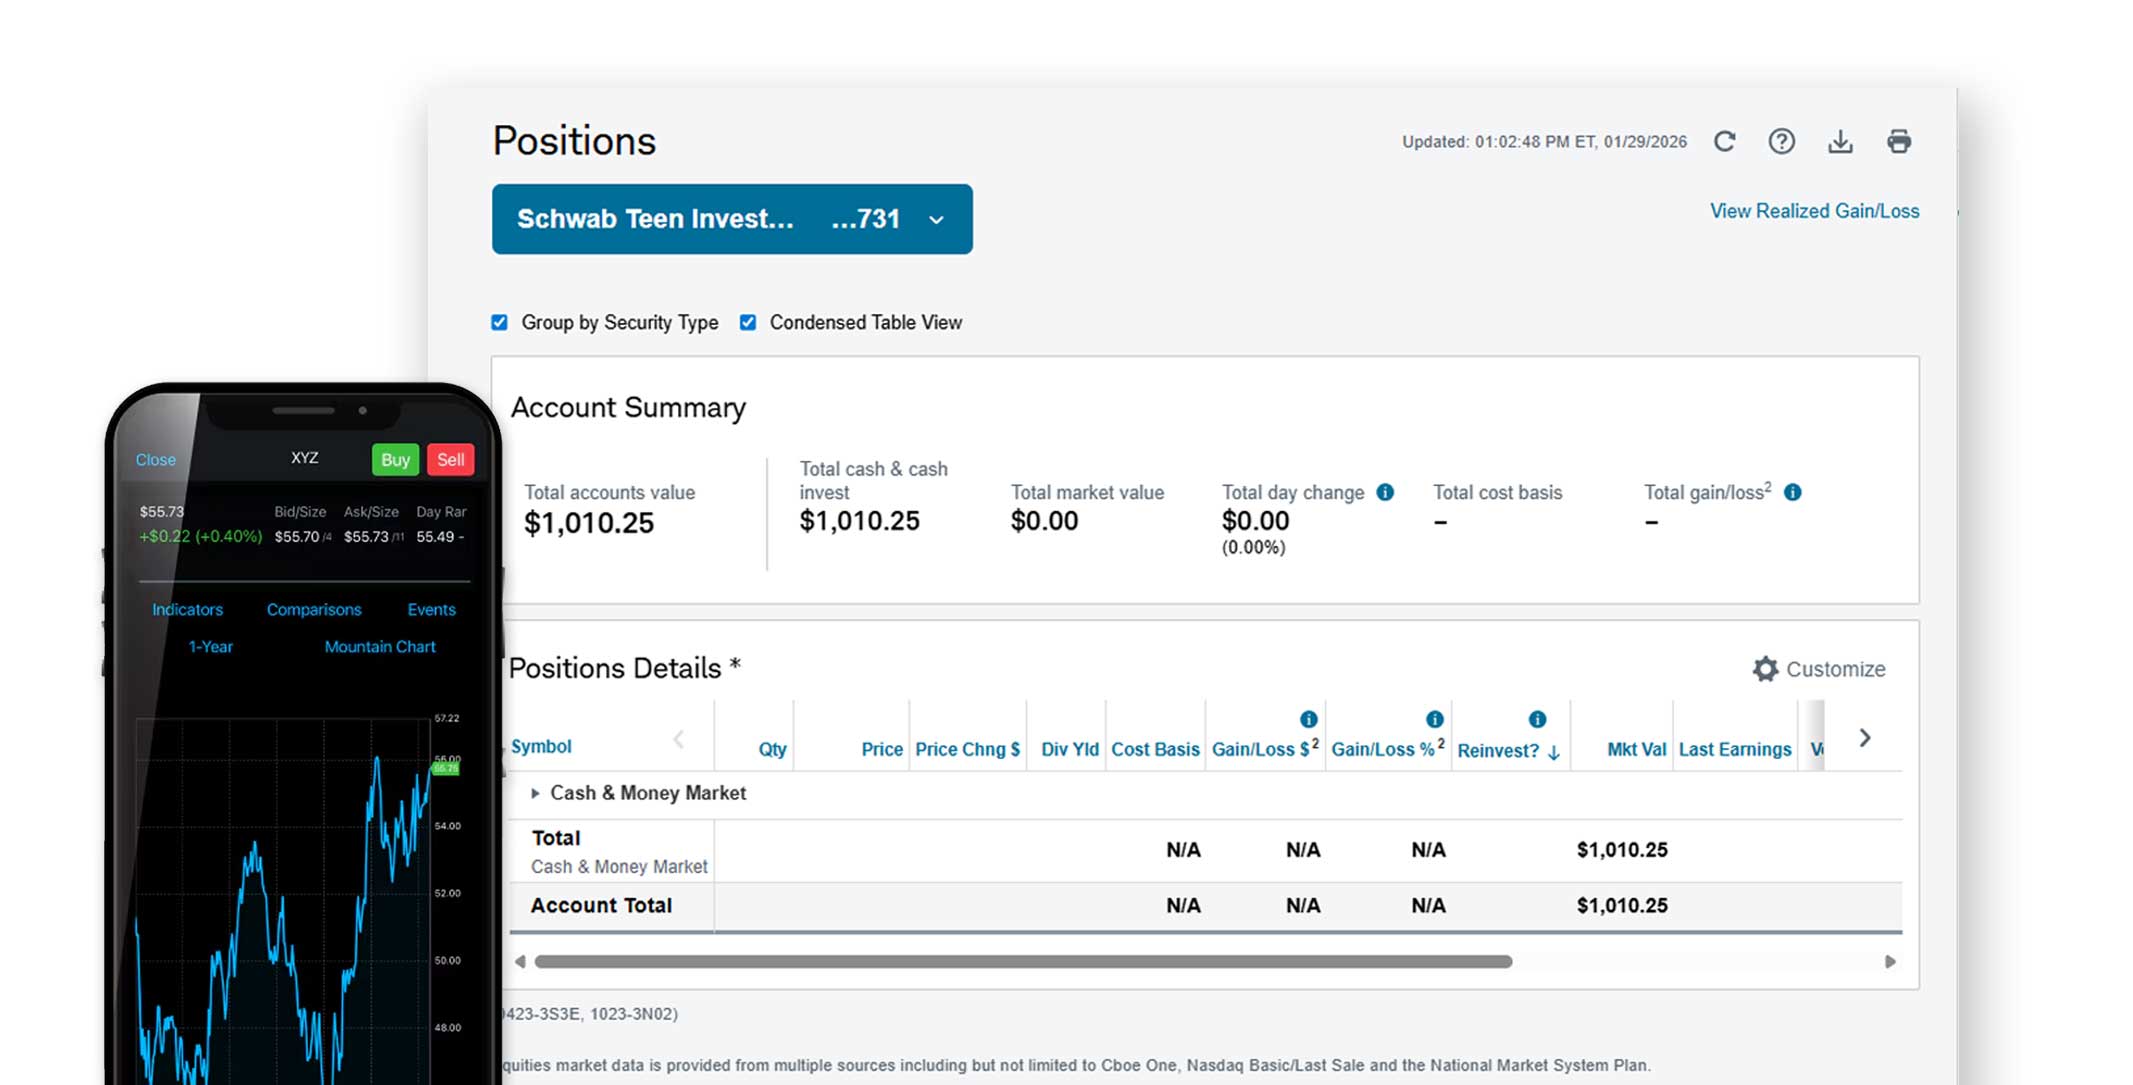Viewport: 2133px width, 1085px height.
Task: Click the Reinvest? column info icon
Action: pos(1536,718)
